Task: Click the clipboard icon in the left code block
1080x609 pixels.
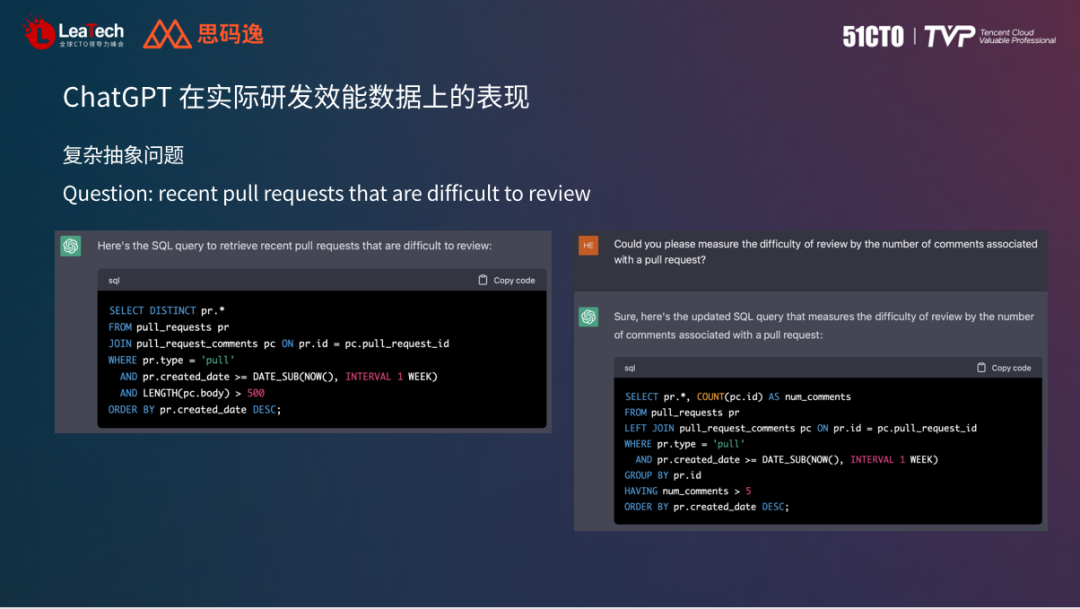Action: coord(483,280)
